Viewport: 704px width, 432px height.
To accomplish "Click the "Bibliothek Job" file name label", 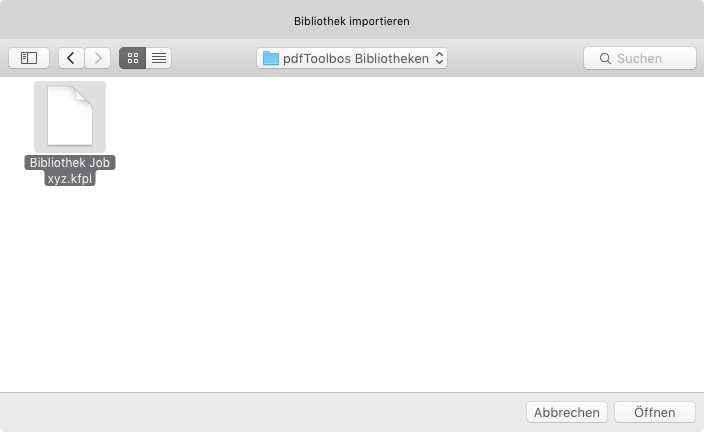I will click(70, 163).
